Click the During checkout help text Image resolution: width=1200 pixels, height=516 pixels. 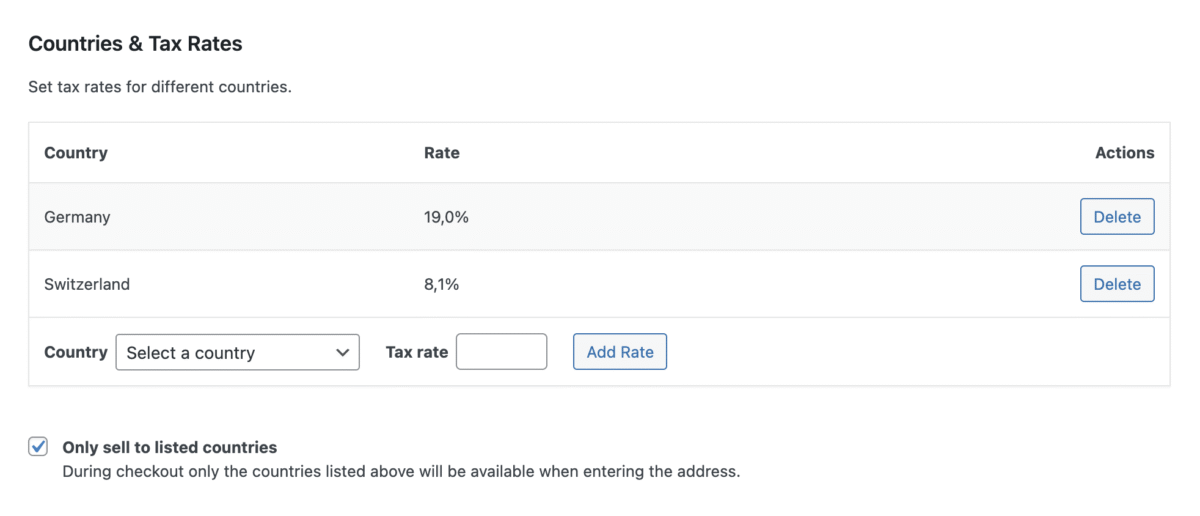pos(401,471)
